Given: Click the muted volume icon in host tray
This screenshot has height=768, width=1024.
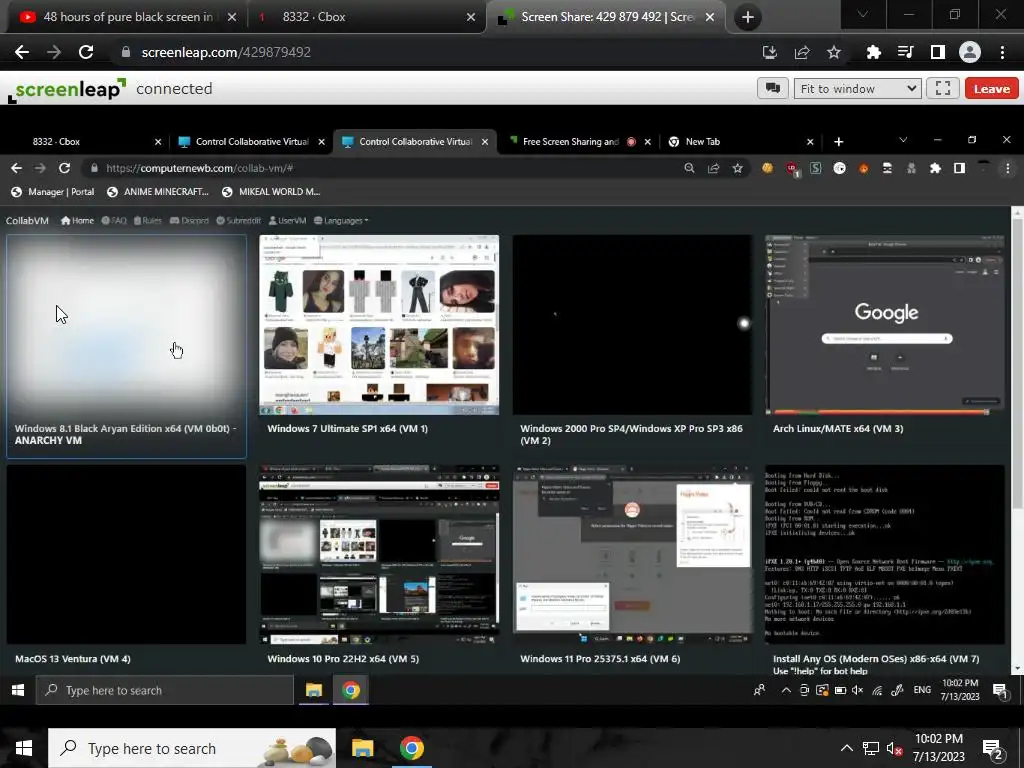Looking at the screenshot, I should point(894,748).
